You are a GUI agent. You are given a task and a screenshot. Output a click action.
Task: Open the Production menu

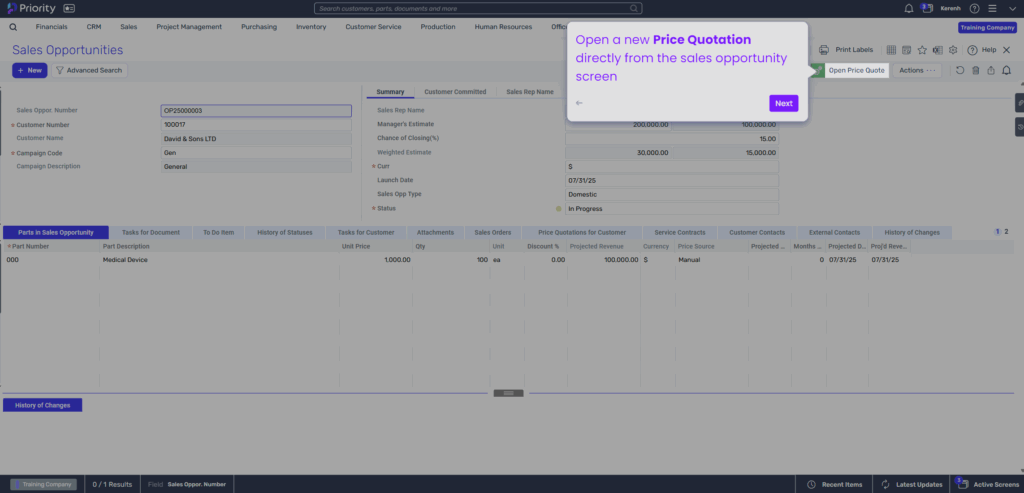(438, 27)
